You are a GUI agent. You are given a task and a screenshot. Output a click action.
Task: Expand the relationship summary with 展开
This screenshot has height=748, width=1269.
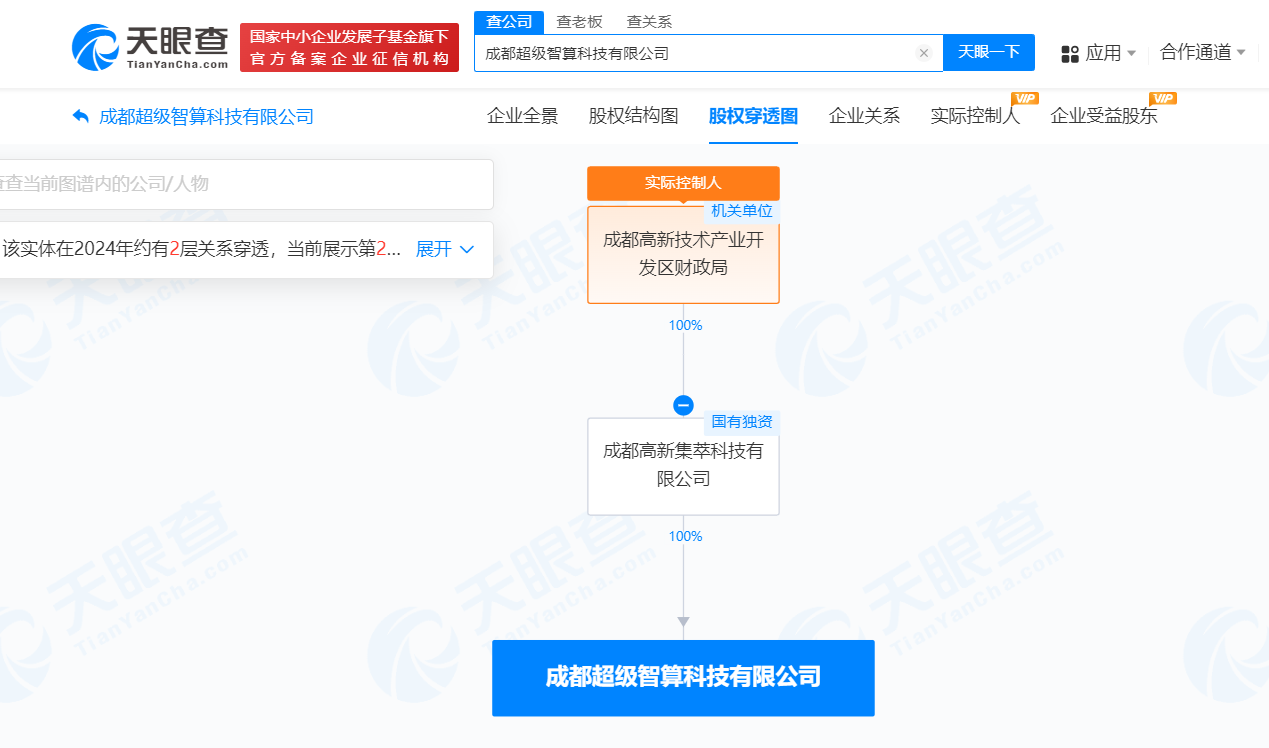(x=444, y=249)
